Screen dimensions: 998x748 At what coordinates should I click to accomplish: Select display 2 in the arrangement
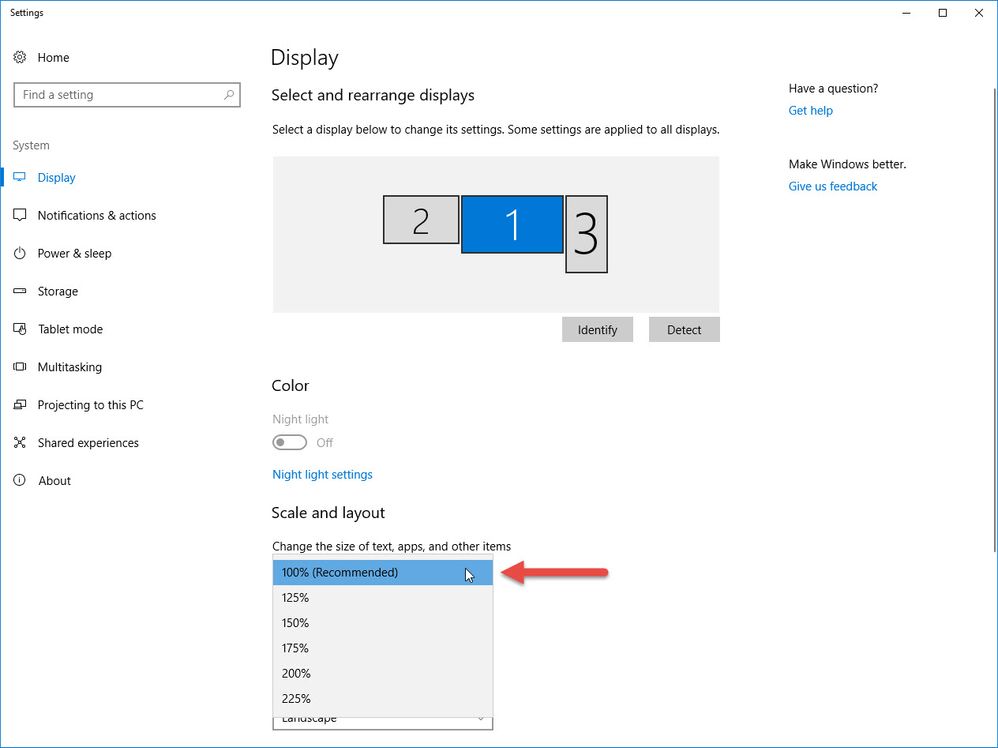421,220
